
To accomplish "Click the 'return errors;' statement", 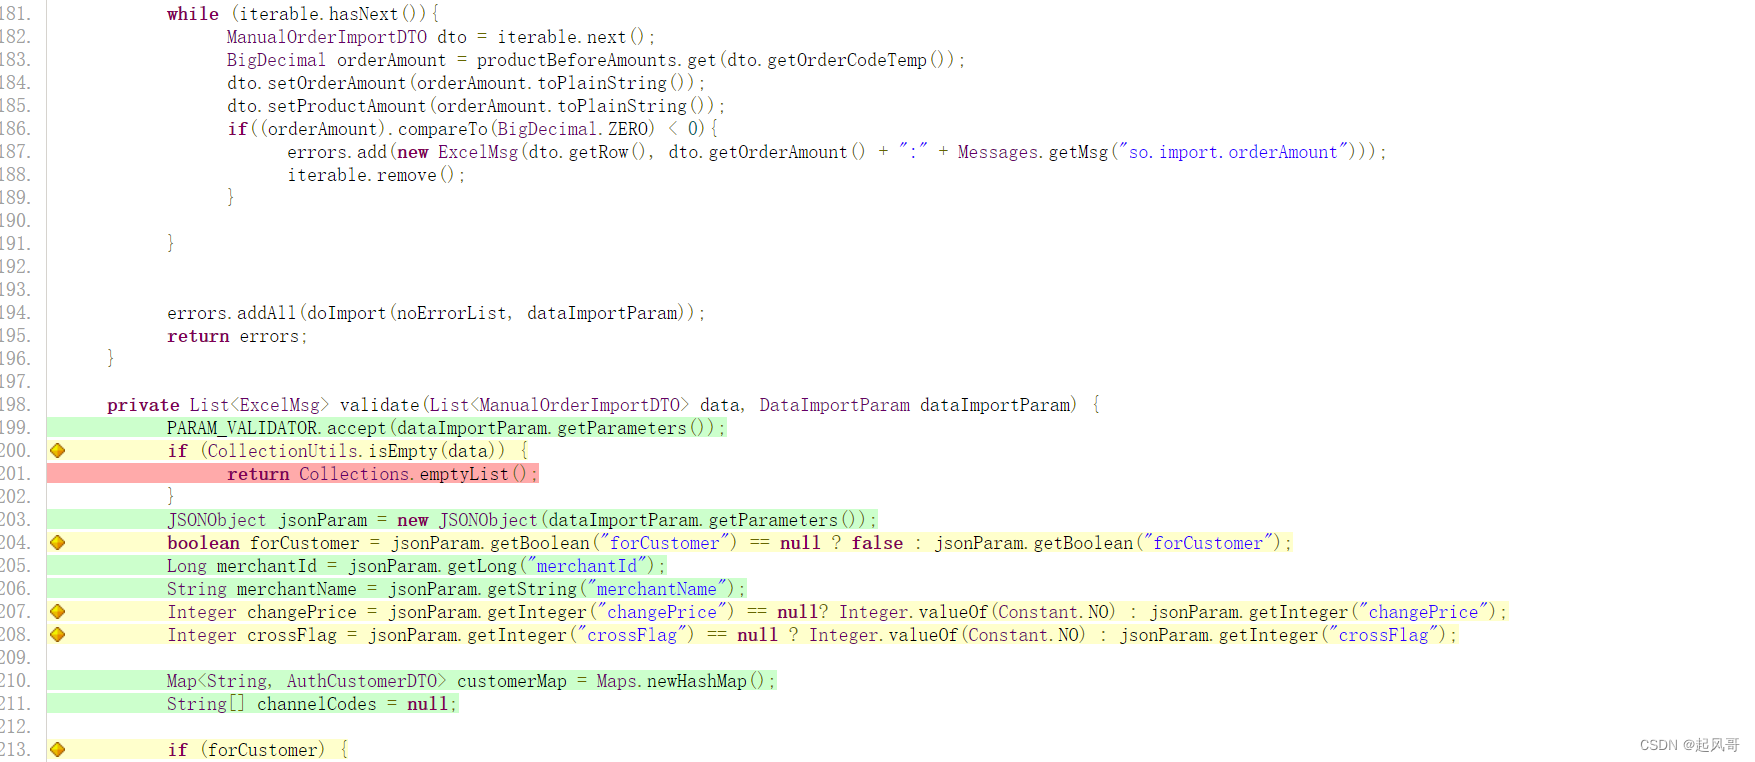I will click(237, 336).
